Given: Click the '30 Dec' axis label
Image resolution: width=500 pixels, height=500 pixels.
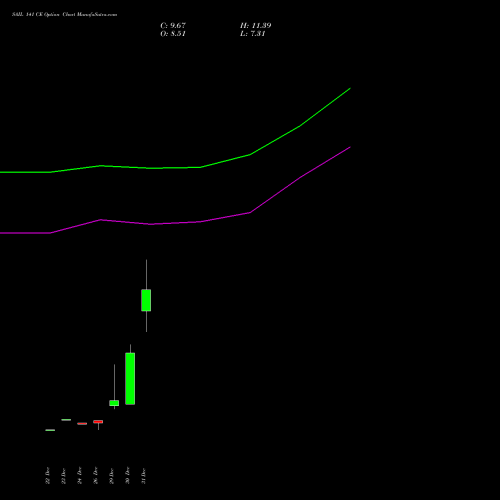Looking at the screenshot, I should (128, 476).
